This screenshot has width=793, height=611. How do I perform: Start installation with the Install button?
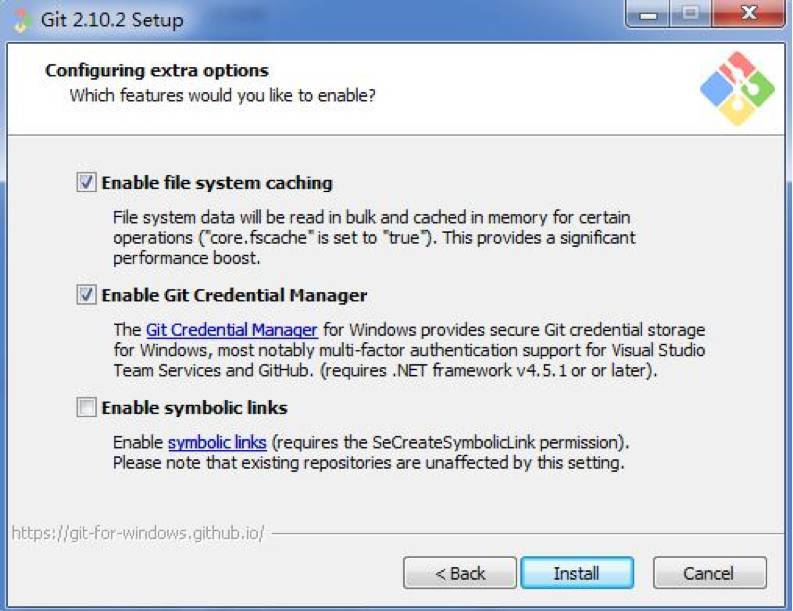tap(577, 573)
